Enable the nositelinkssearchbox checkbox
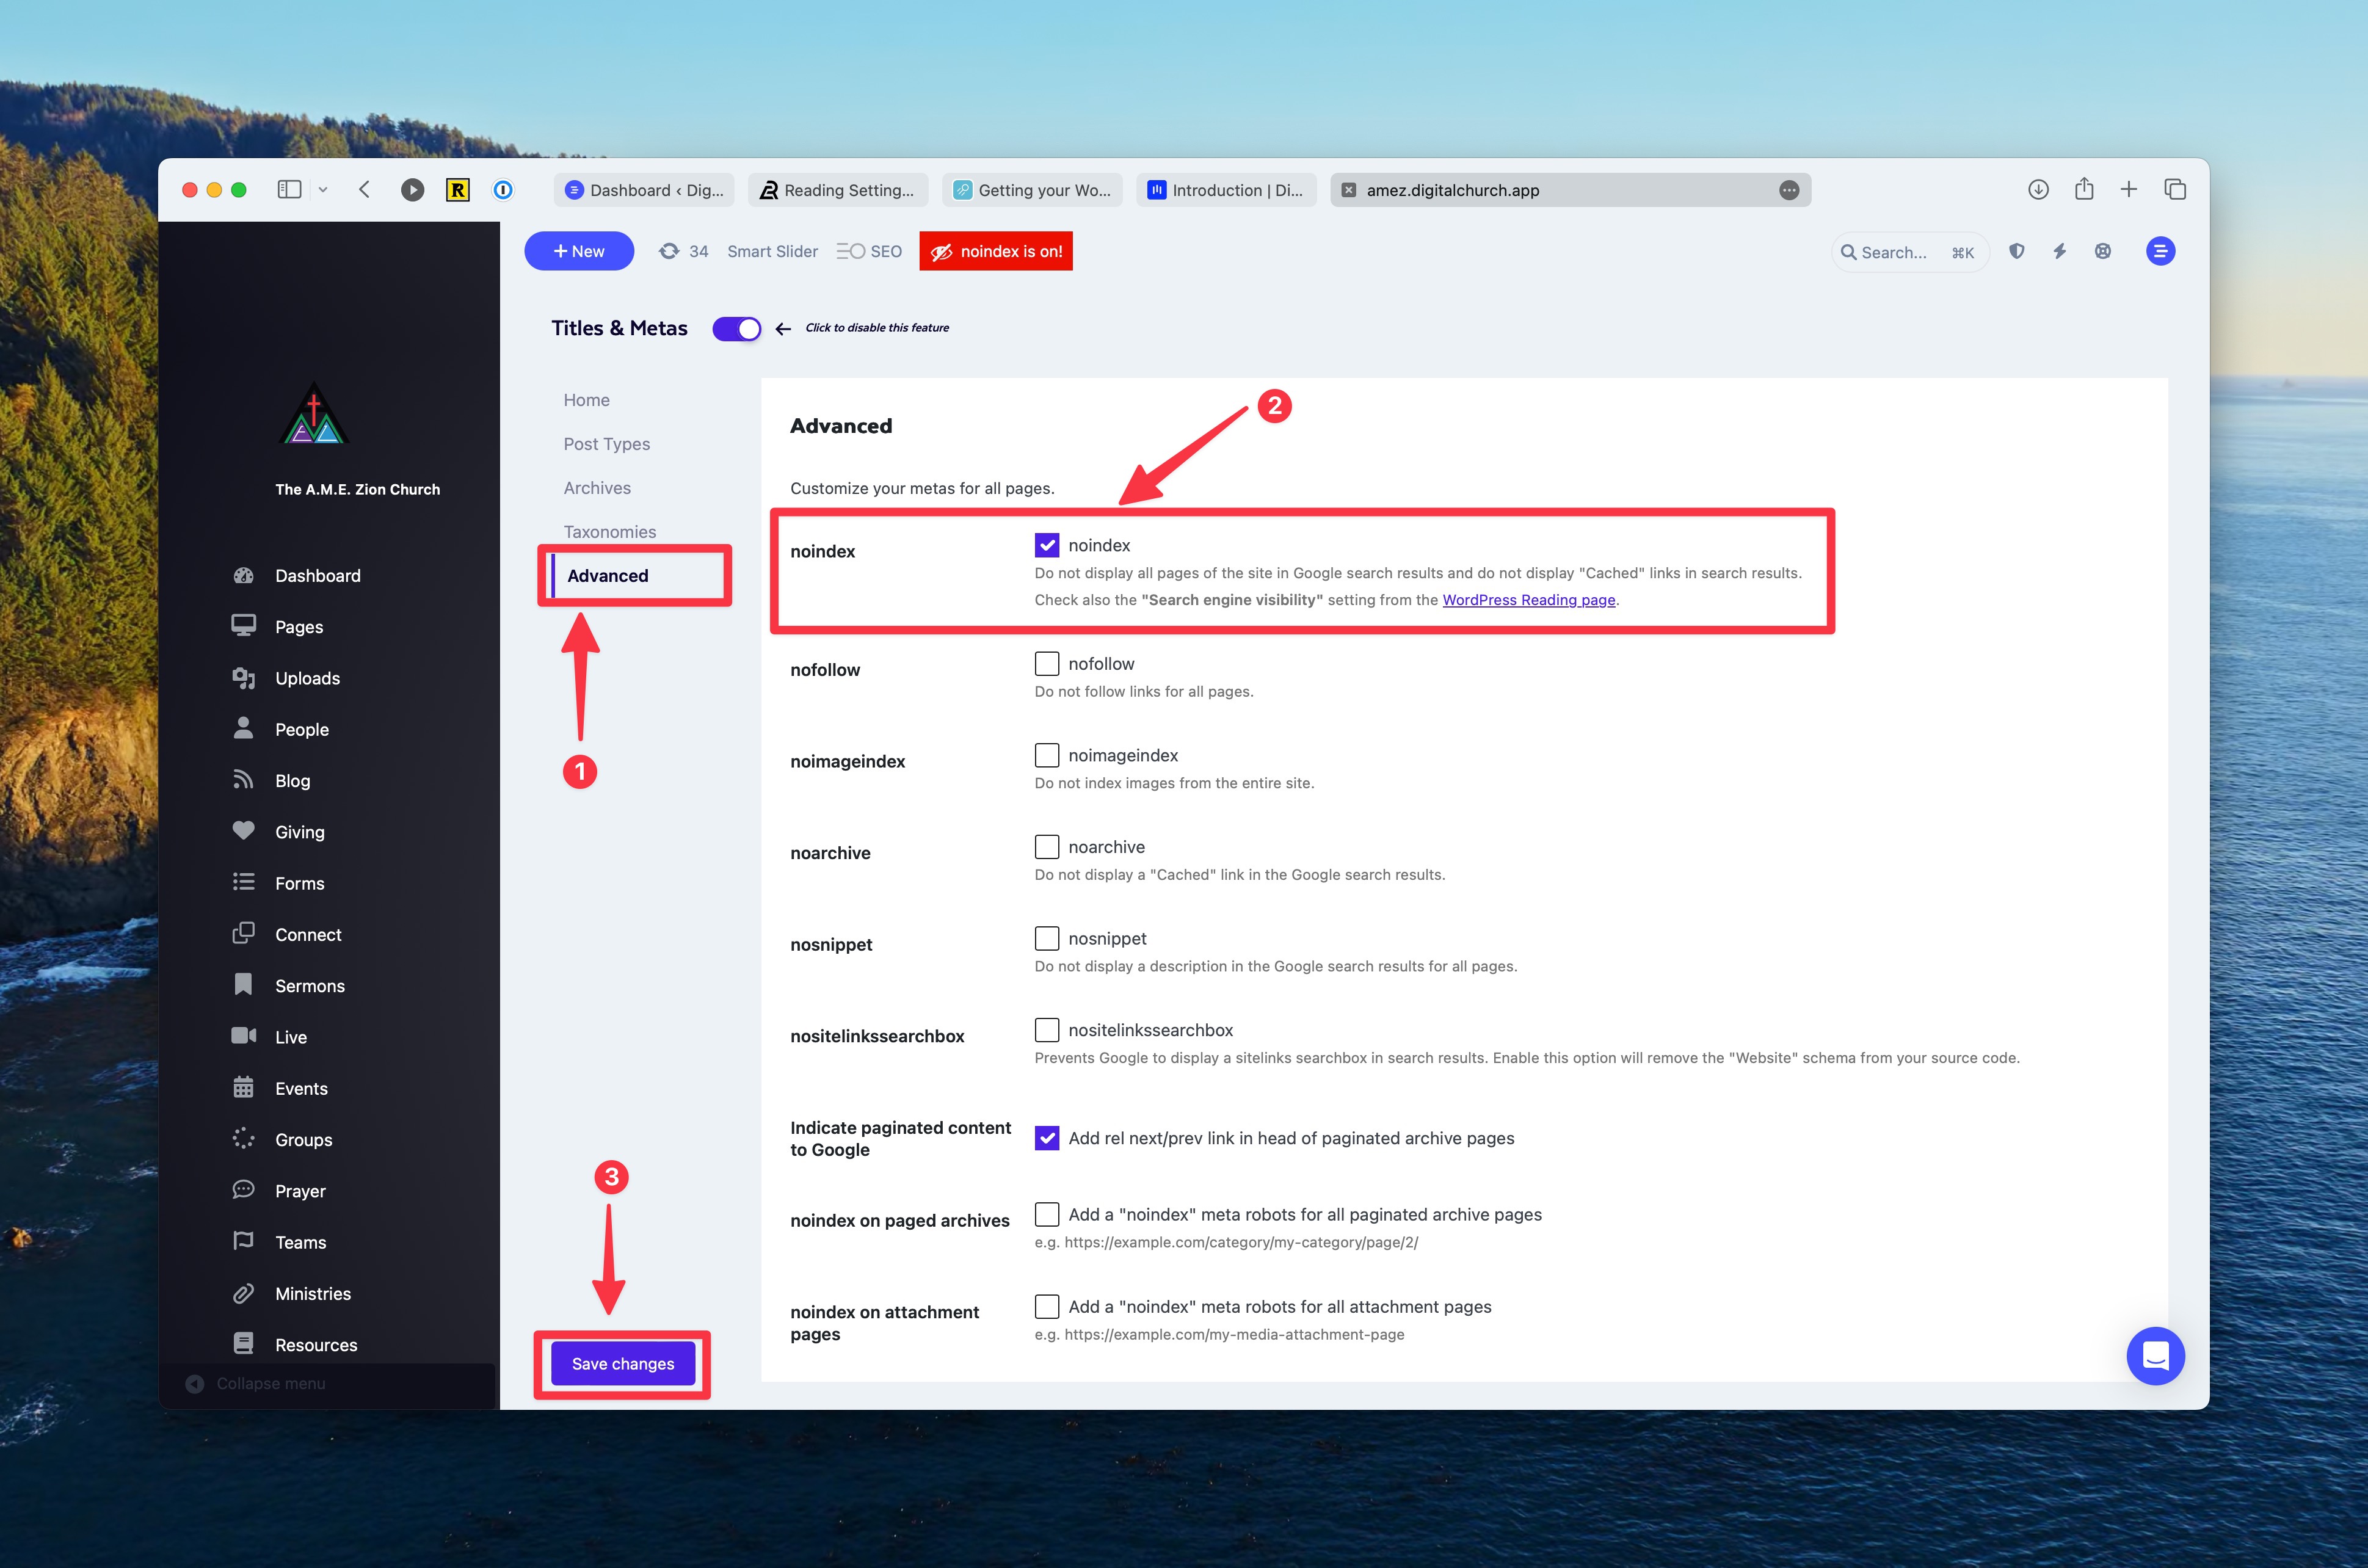The height and width of the screenshot is (1568, 2368). pyautogui.click(x=1047, y=1030)
